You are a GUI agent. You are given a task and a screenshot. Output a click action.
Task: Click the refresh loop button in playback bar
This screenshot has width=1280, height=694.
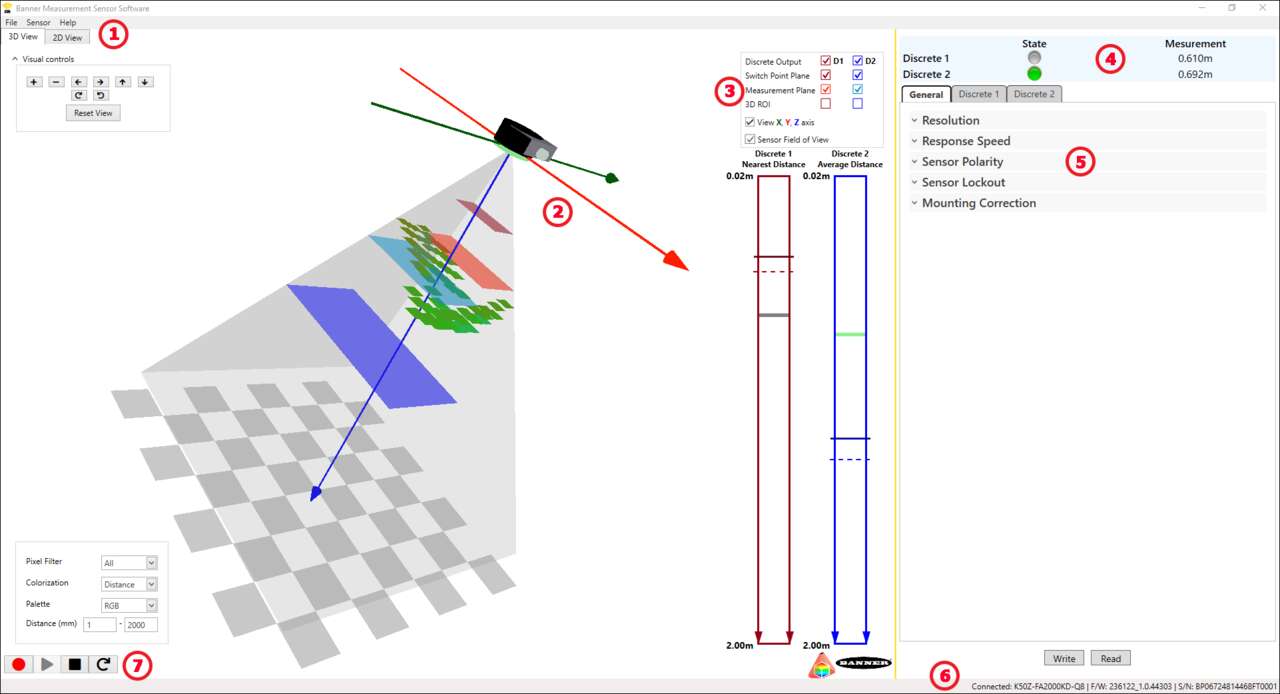pos(103,664)
